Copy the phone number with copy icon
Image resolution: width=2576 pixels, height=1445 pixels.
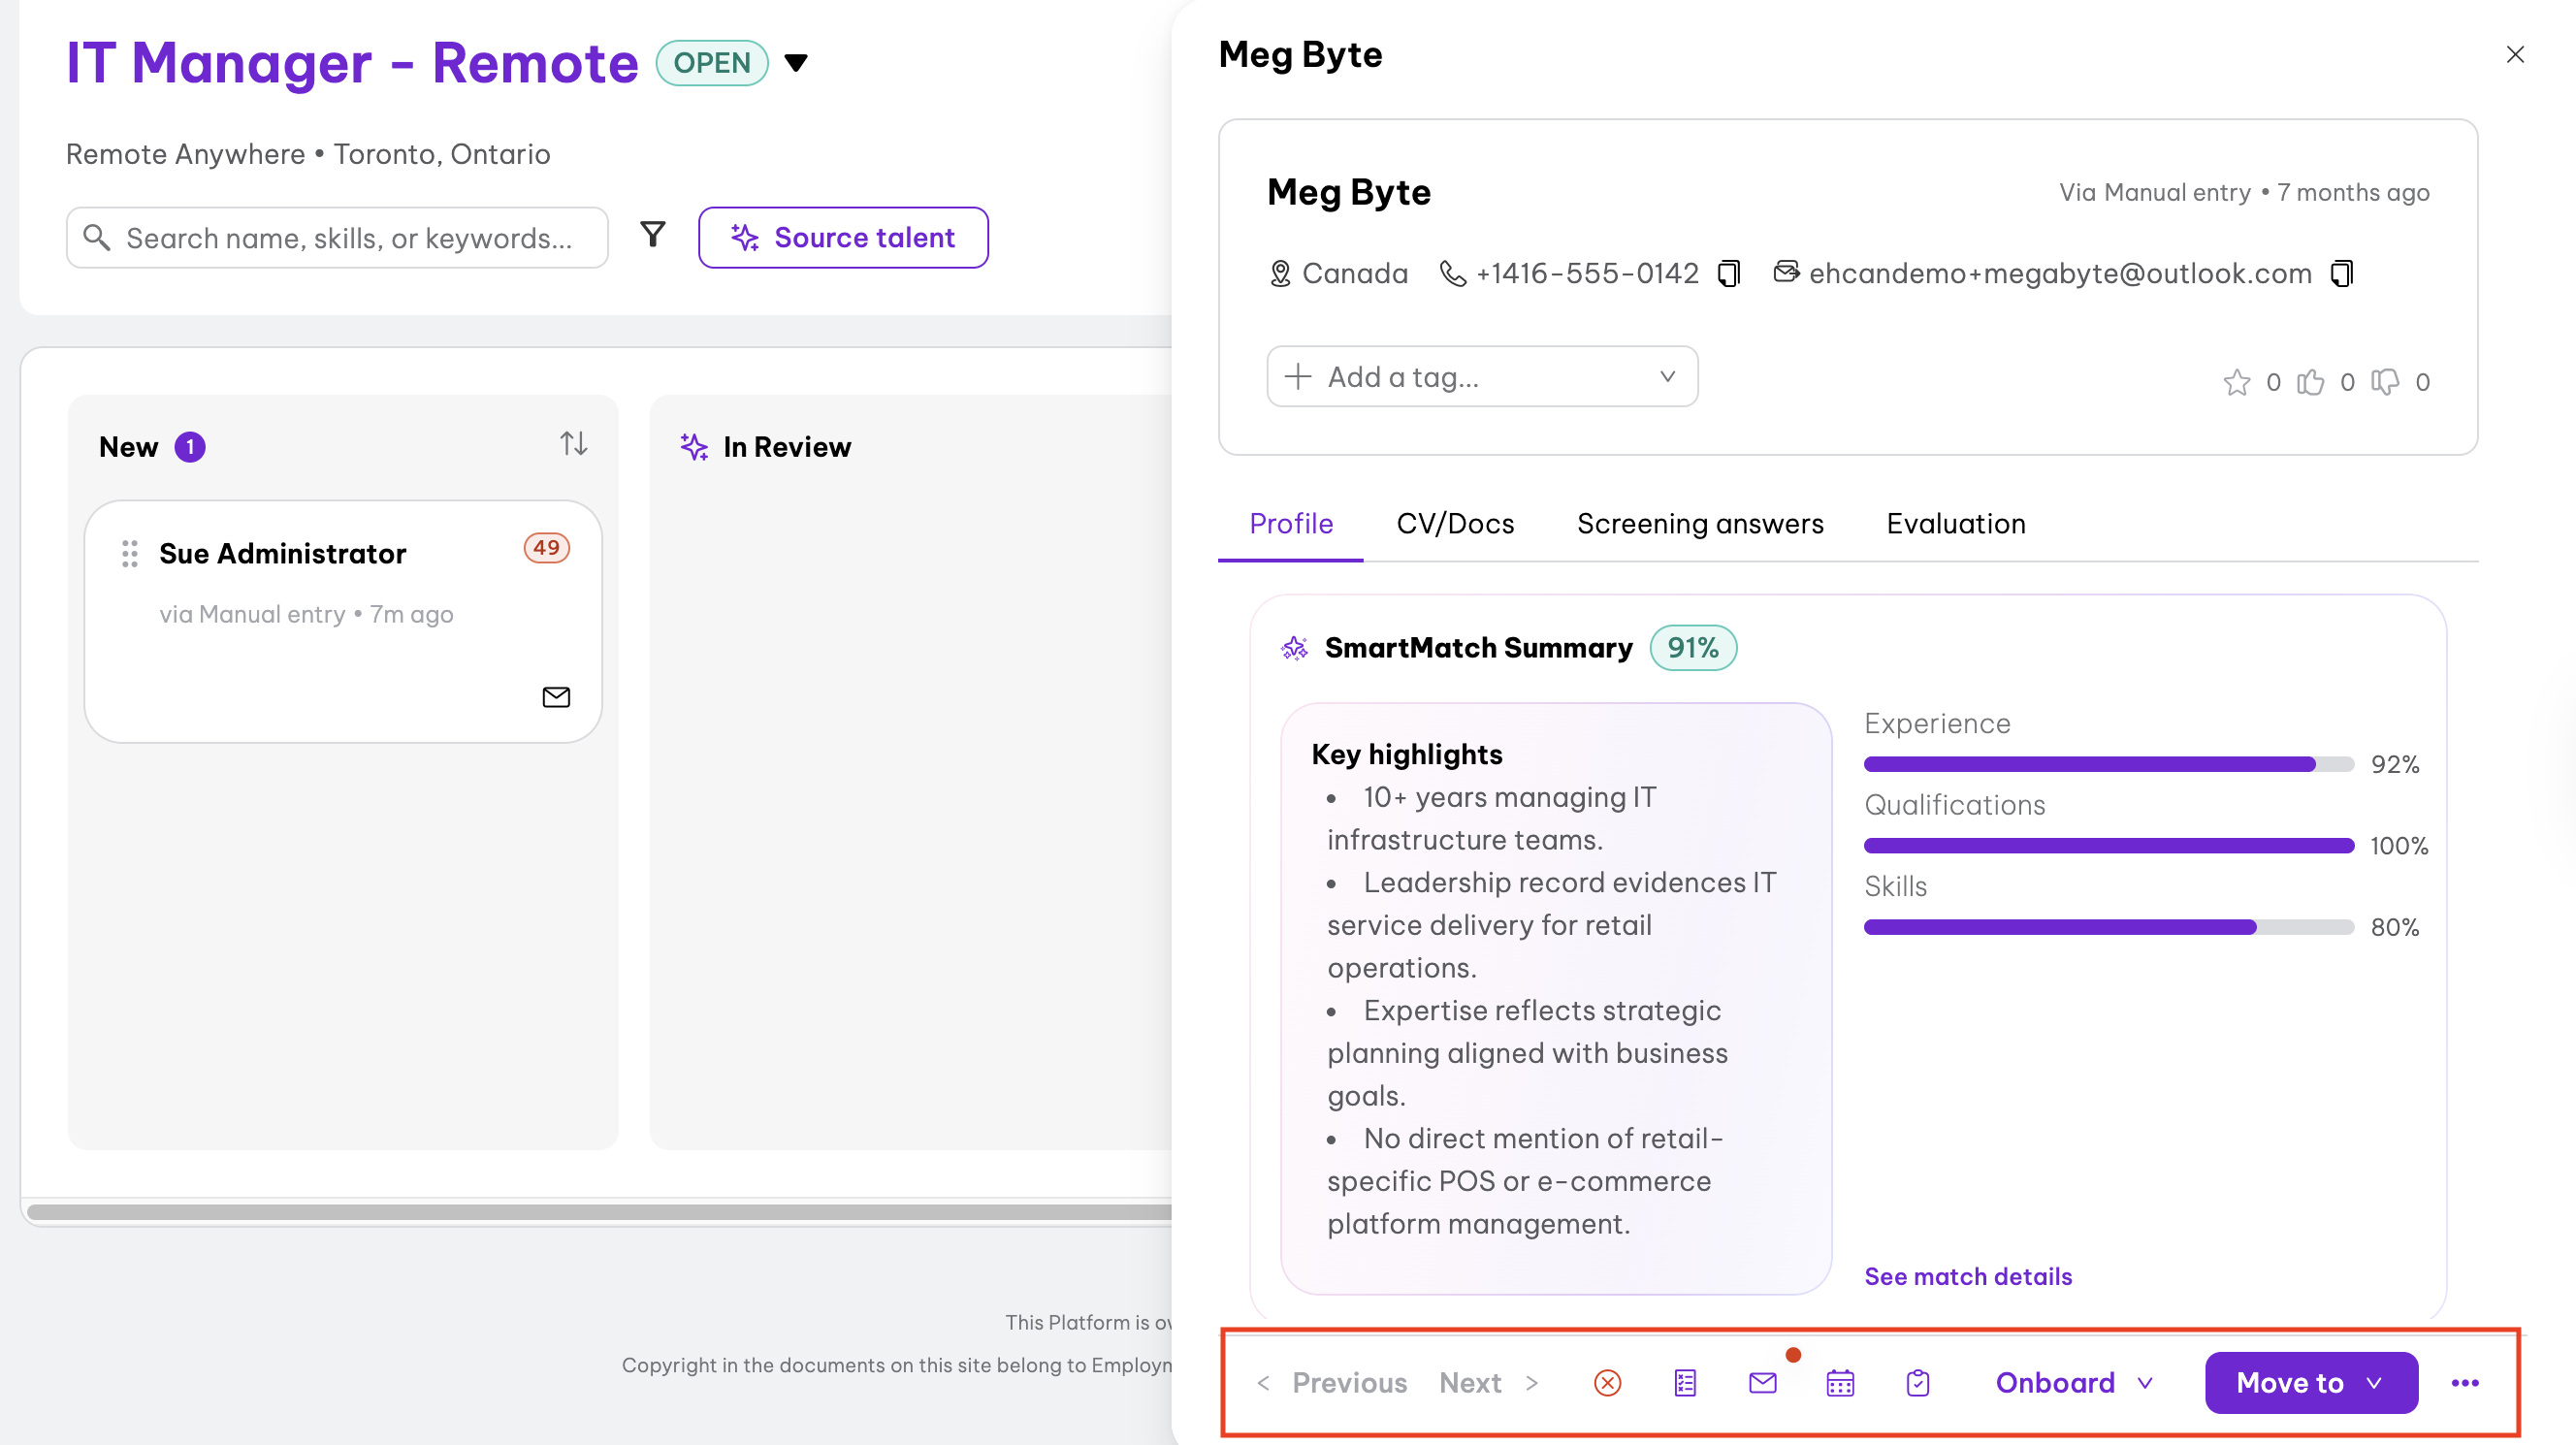(1729, 273)
